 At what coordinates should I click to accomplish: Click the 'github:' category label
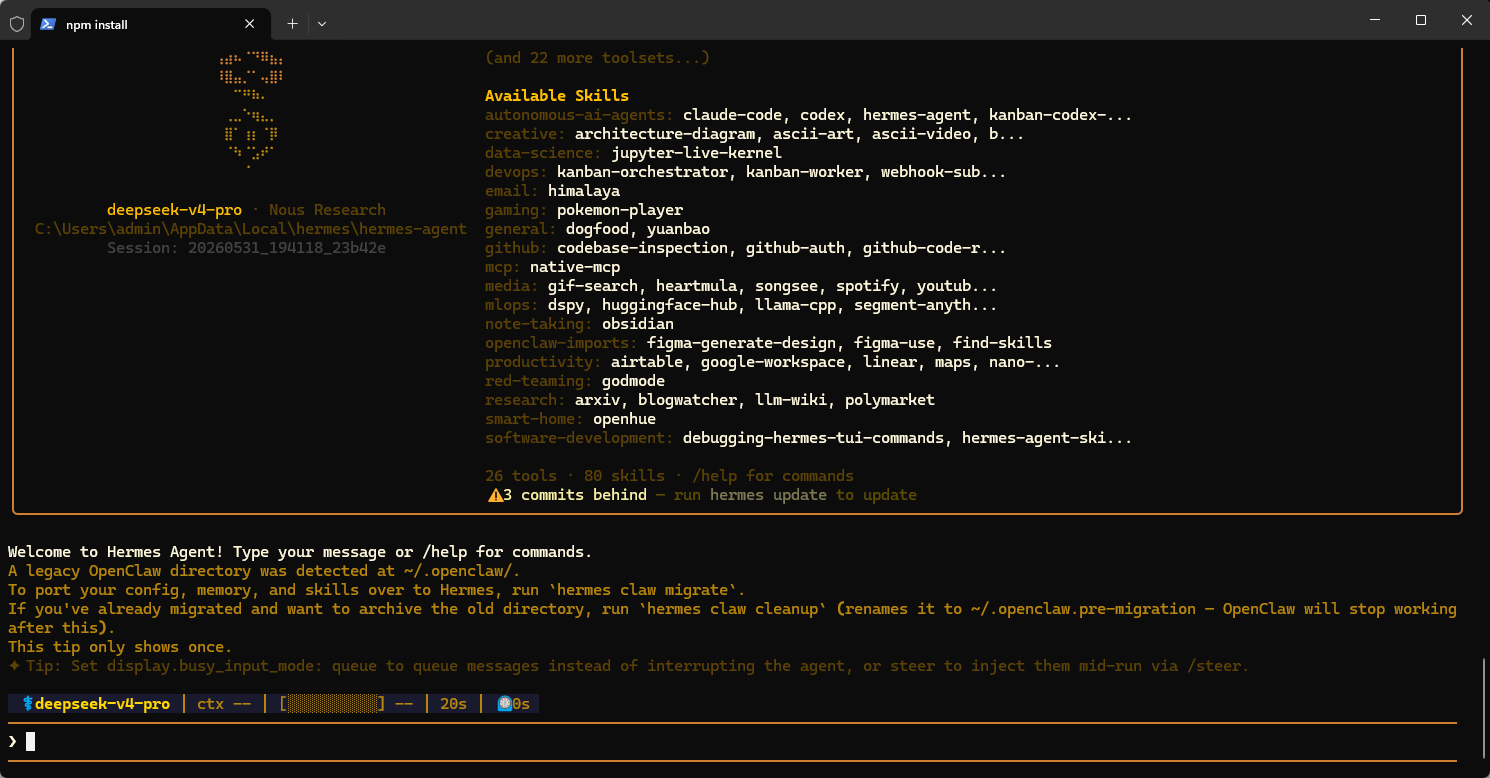point(516,248)
